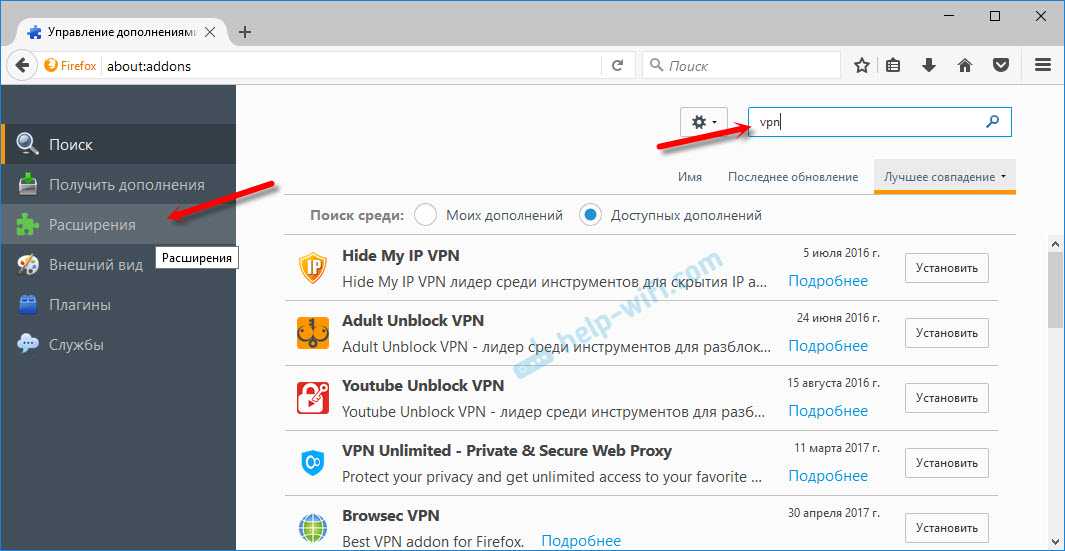
Task: Click the bookmark star icon in toolbar
Action: coord(862,66)
